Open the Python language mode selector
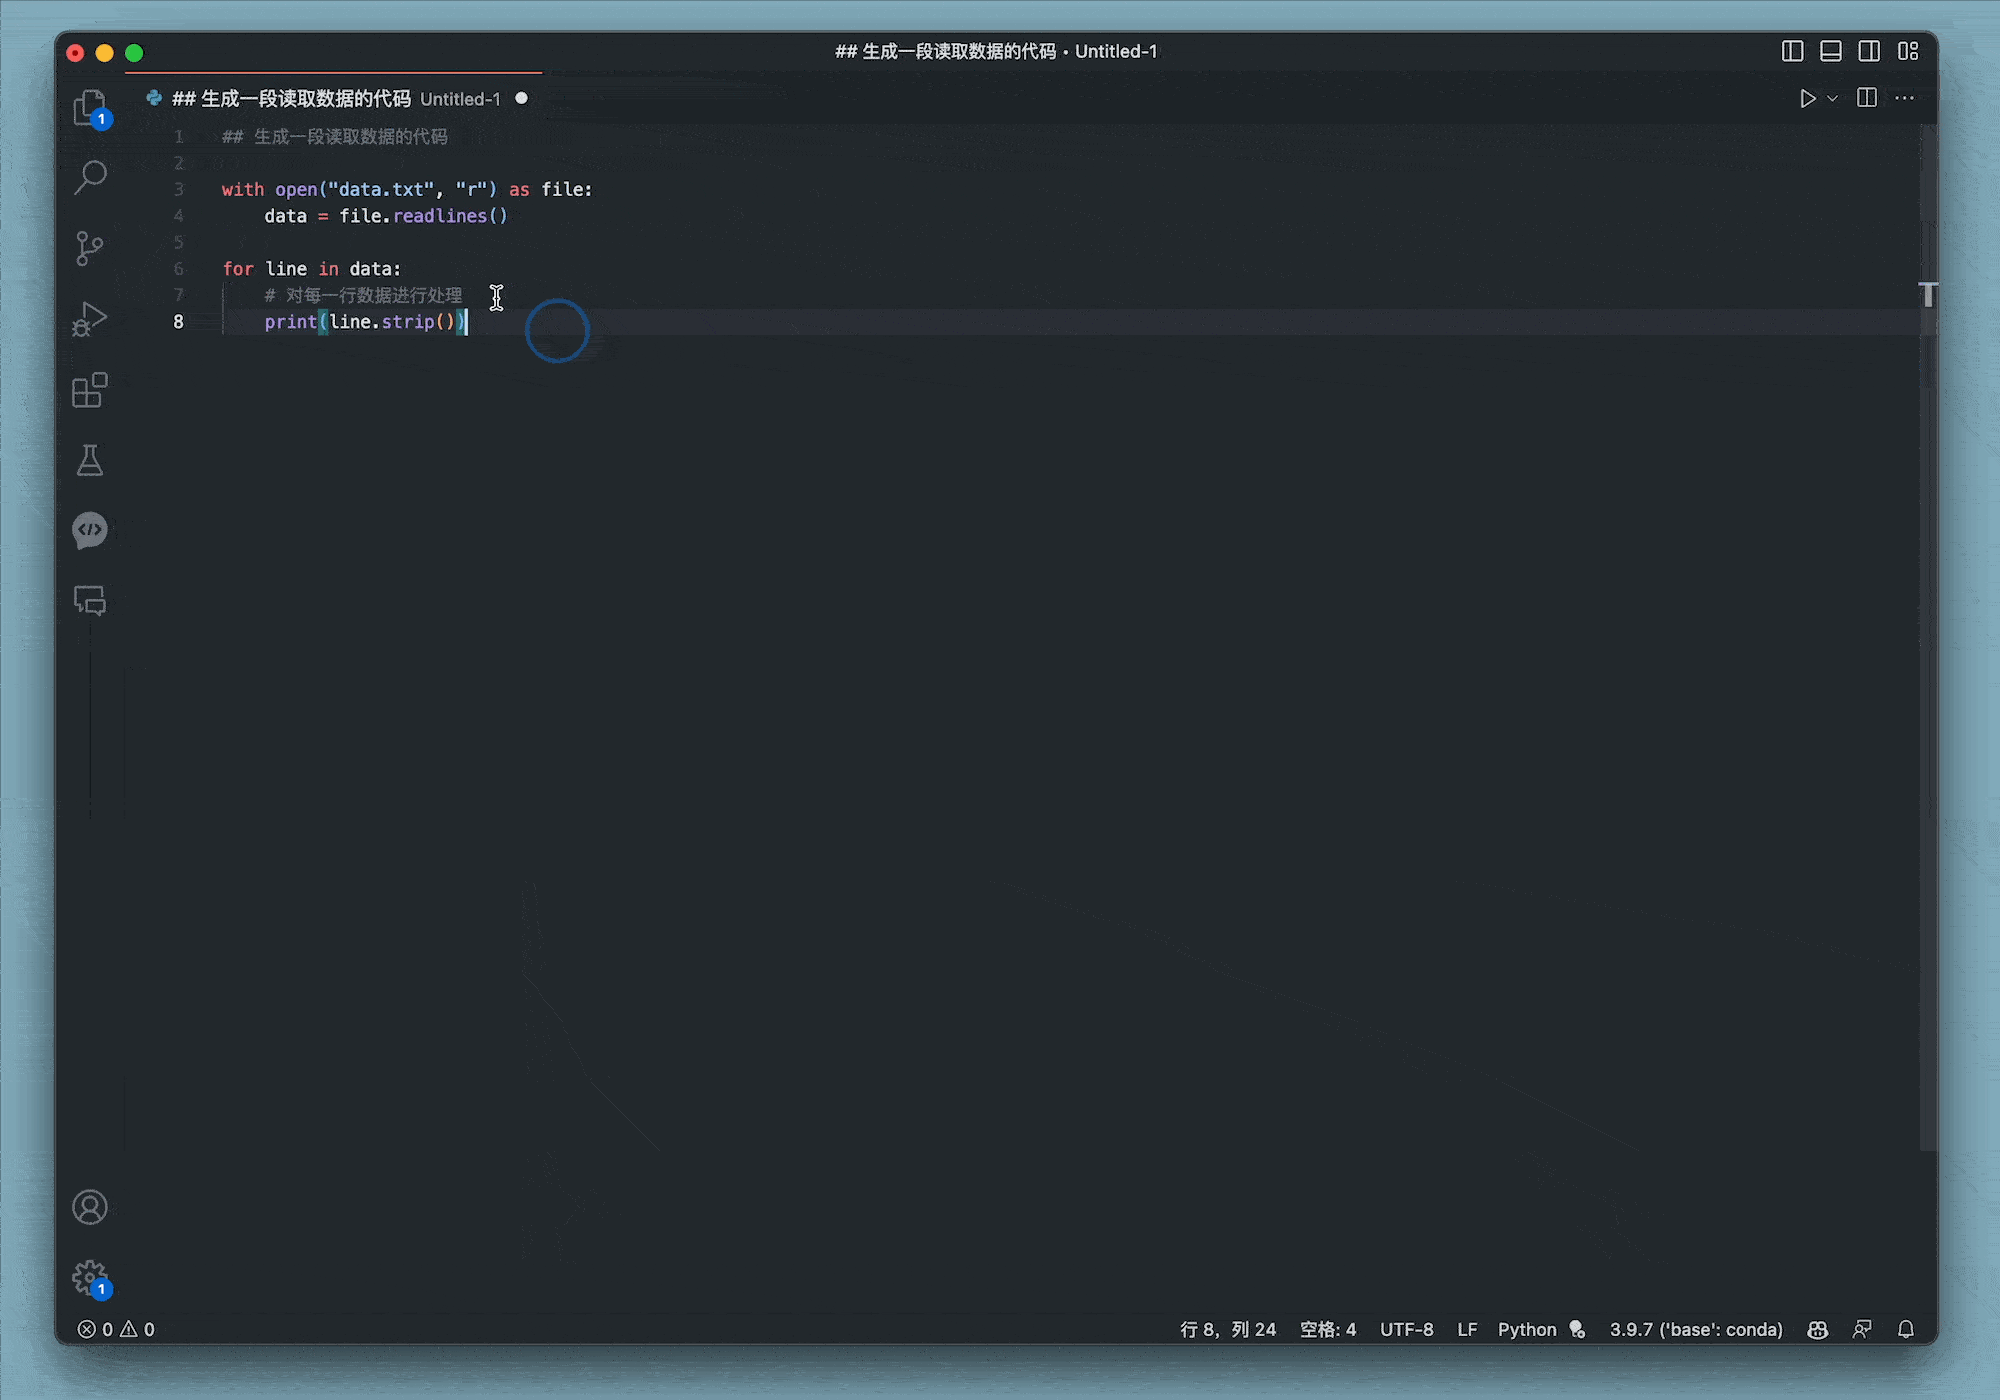2000x1400 pixels. coord(1526,1329)
